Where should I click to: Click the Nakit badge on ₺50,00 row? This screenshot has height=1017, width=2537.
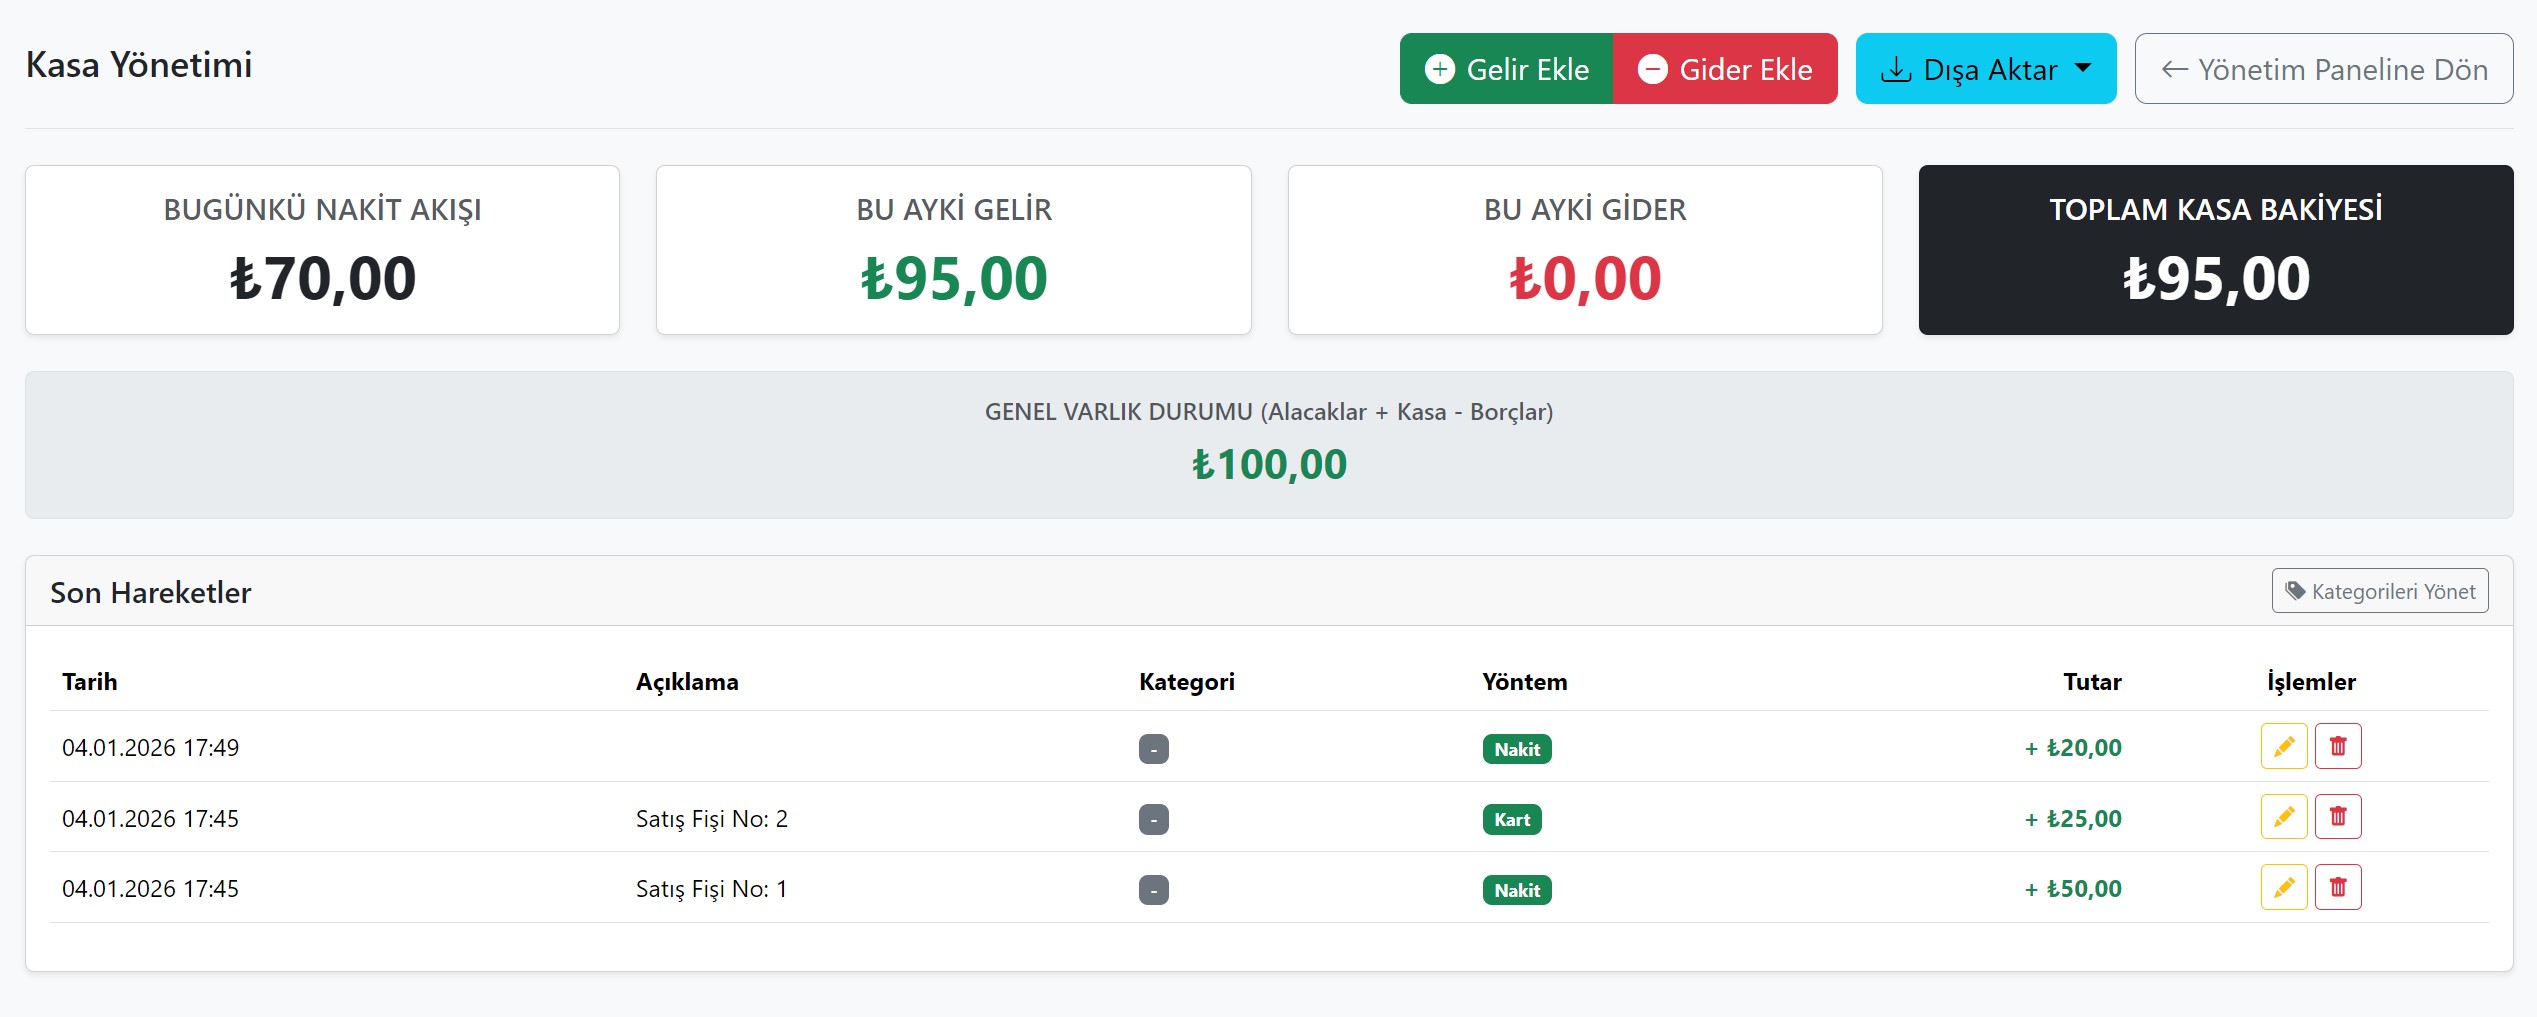point(1516,890)
